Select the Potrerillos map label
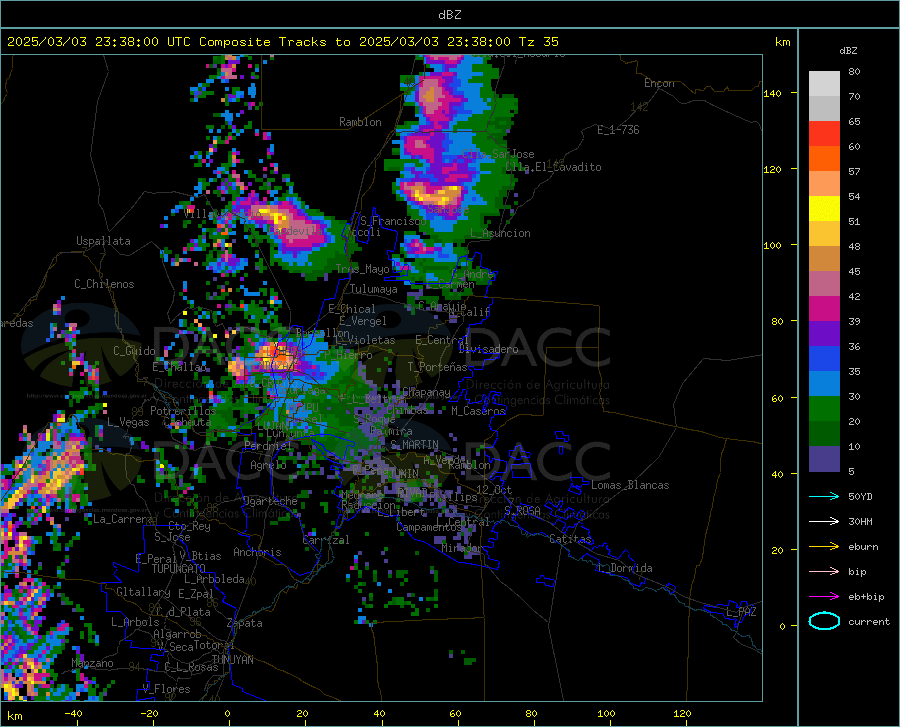Screen dimensions: 900x727 [x=183, y=411]
